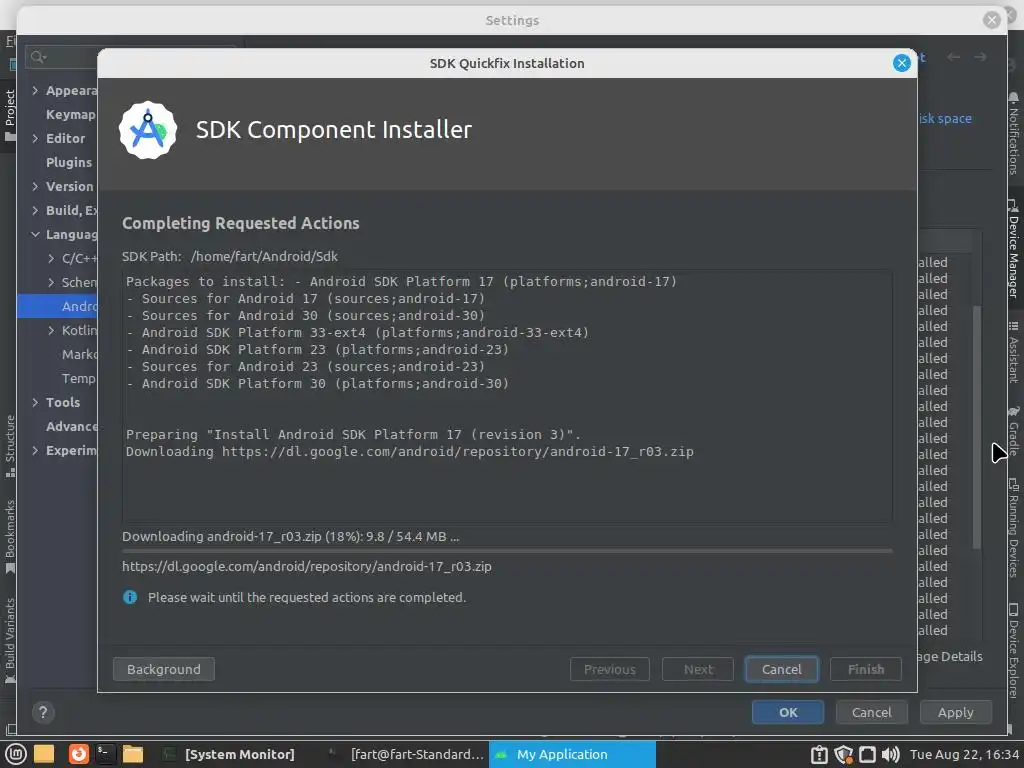The image size is (1024, 768).
Task: Expand the Tools settings category
Action: [x=35, y=402]
